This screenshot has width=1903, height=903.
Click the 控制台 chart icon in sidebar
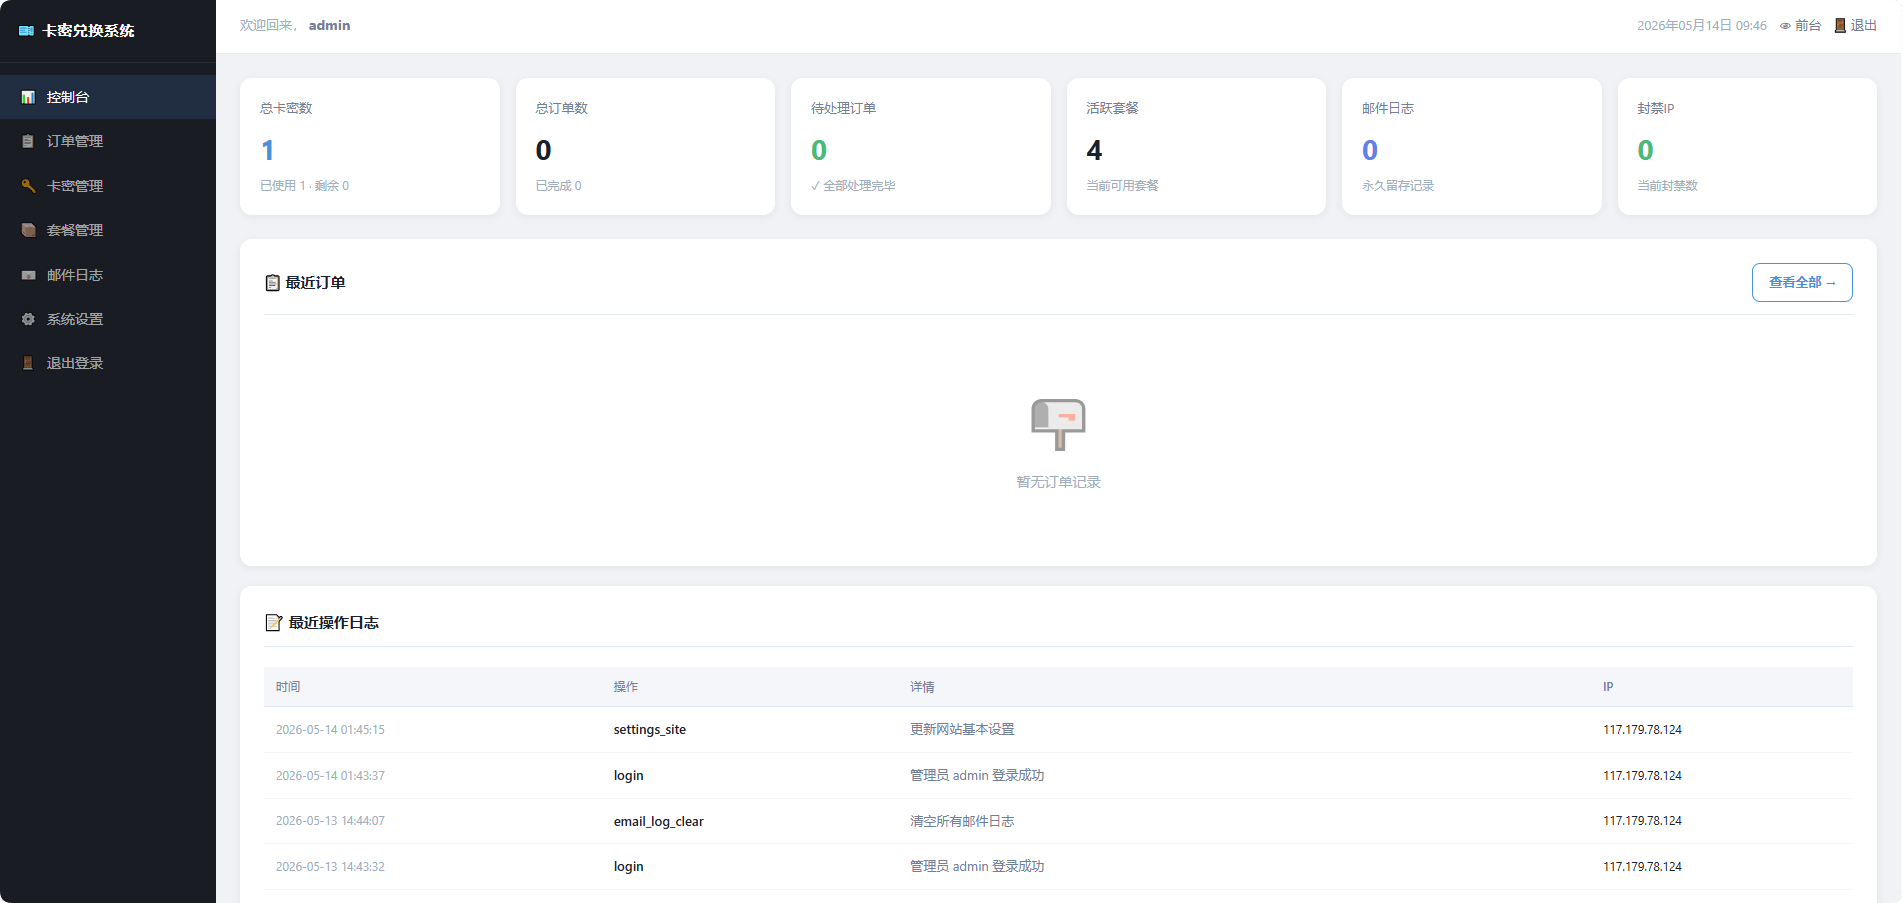(28, 97)
